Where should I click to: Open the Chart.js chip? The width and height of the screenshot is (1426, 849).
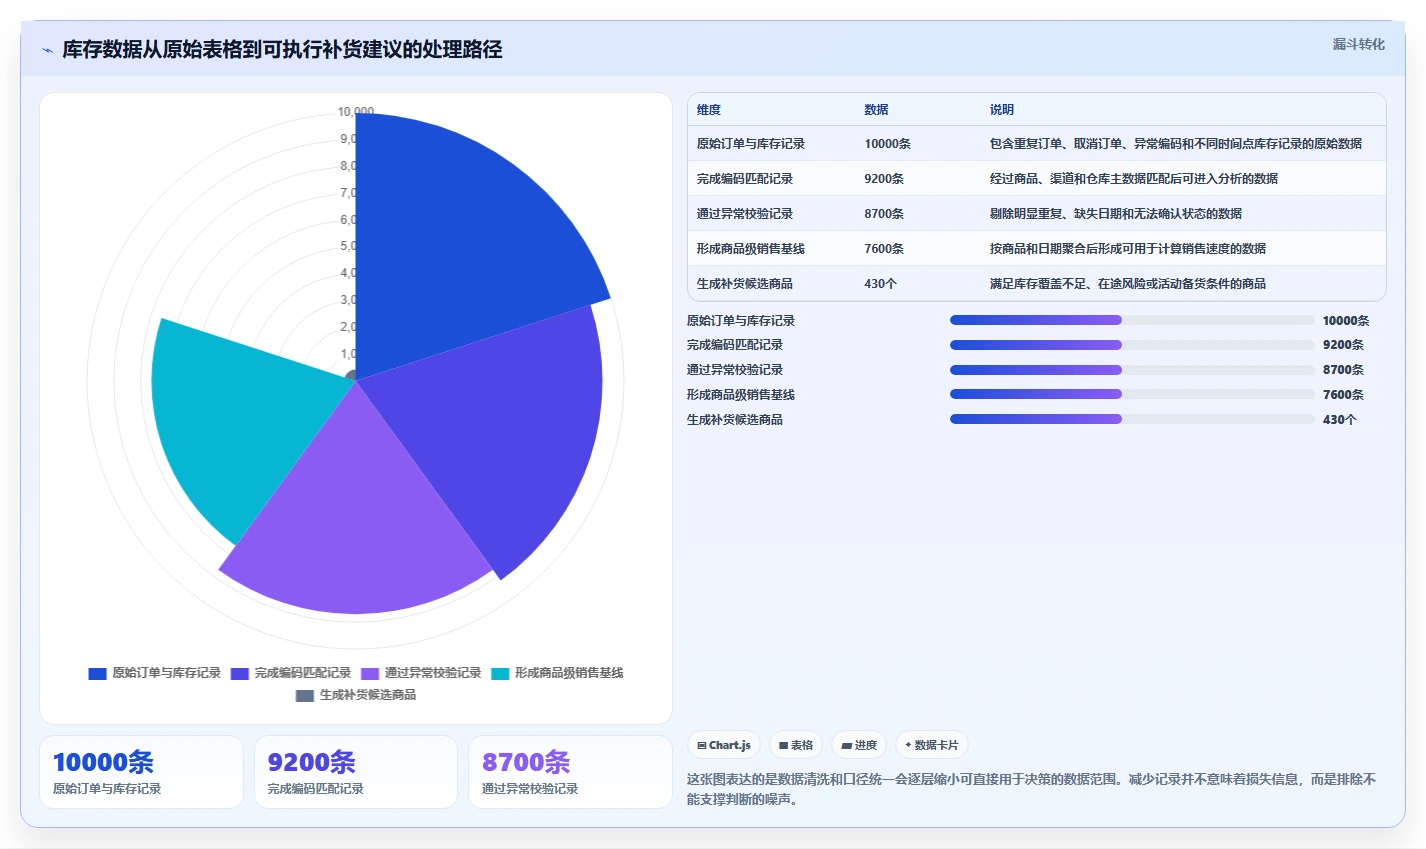[x=724, y=745]
